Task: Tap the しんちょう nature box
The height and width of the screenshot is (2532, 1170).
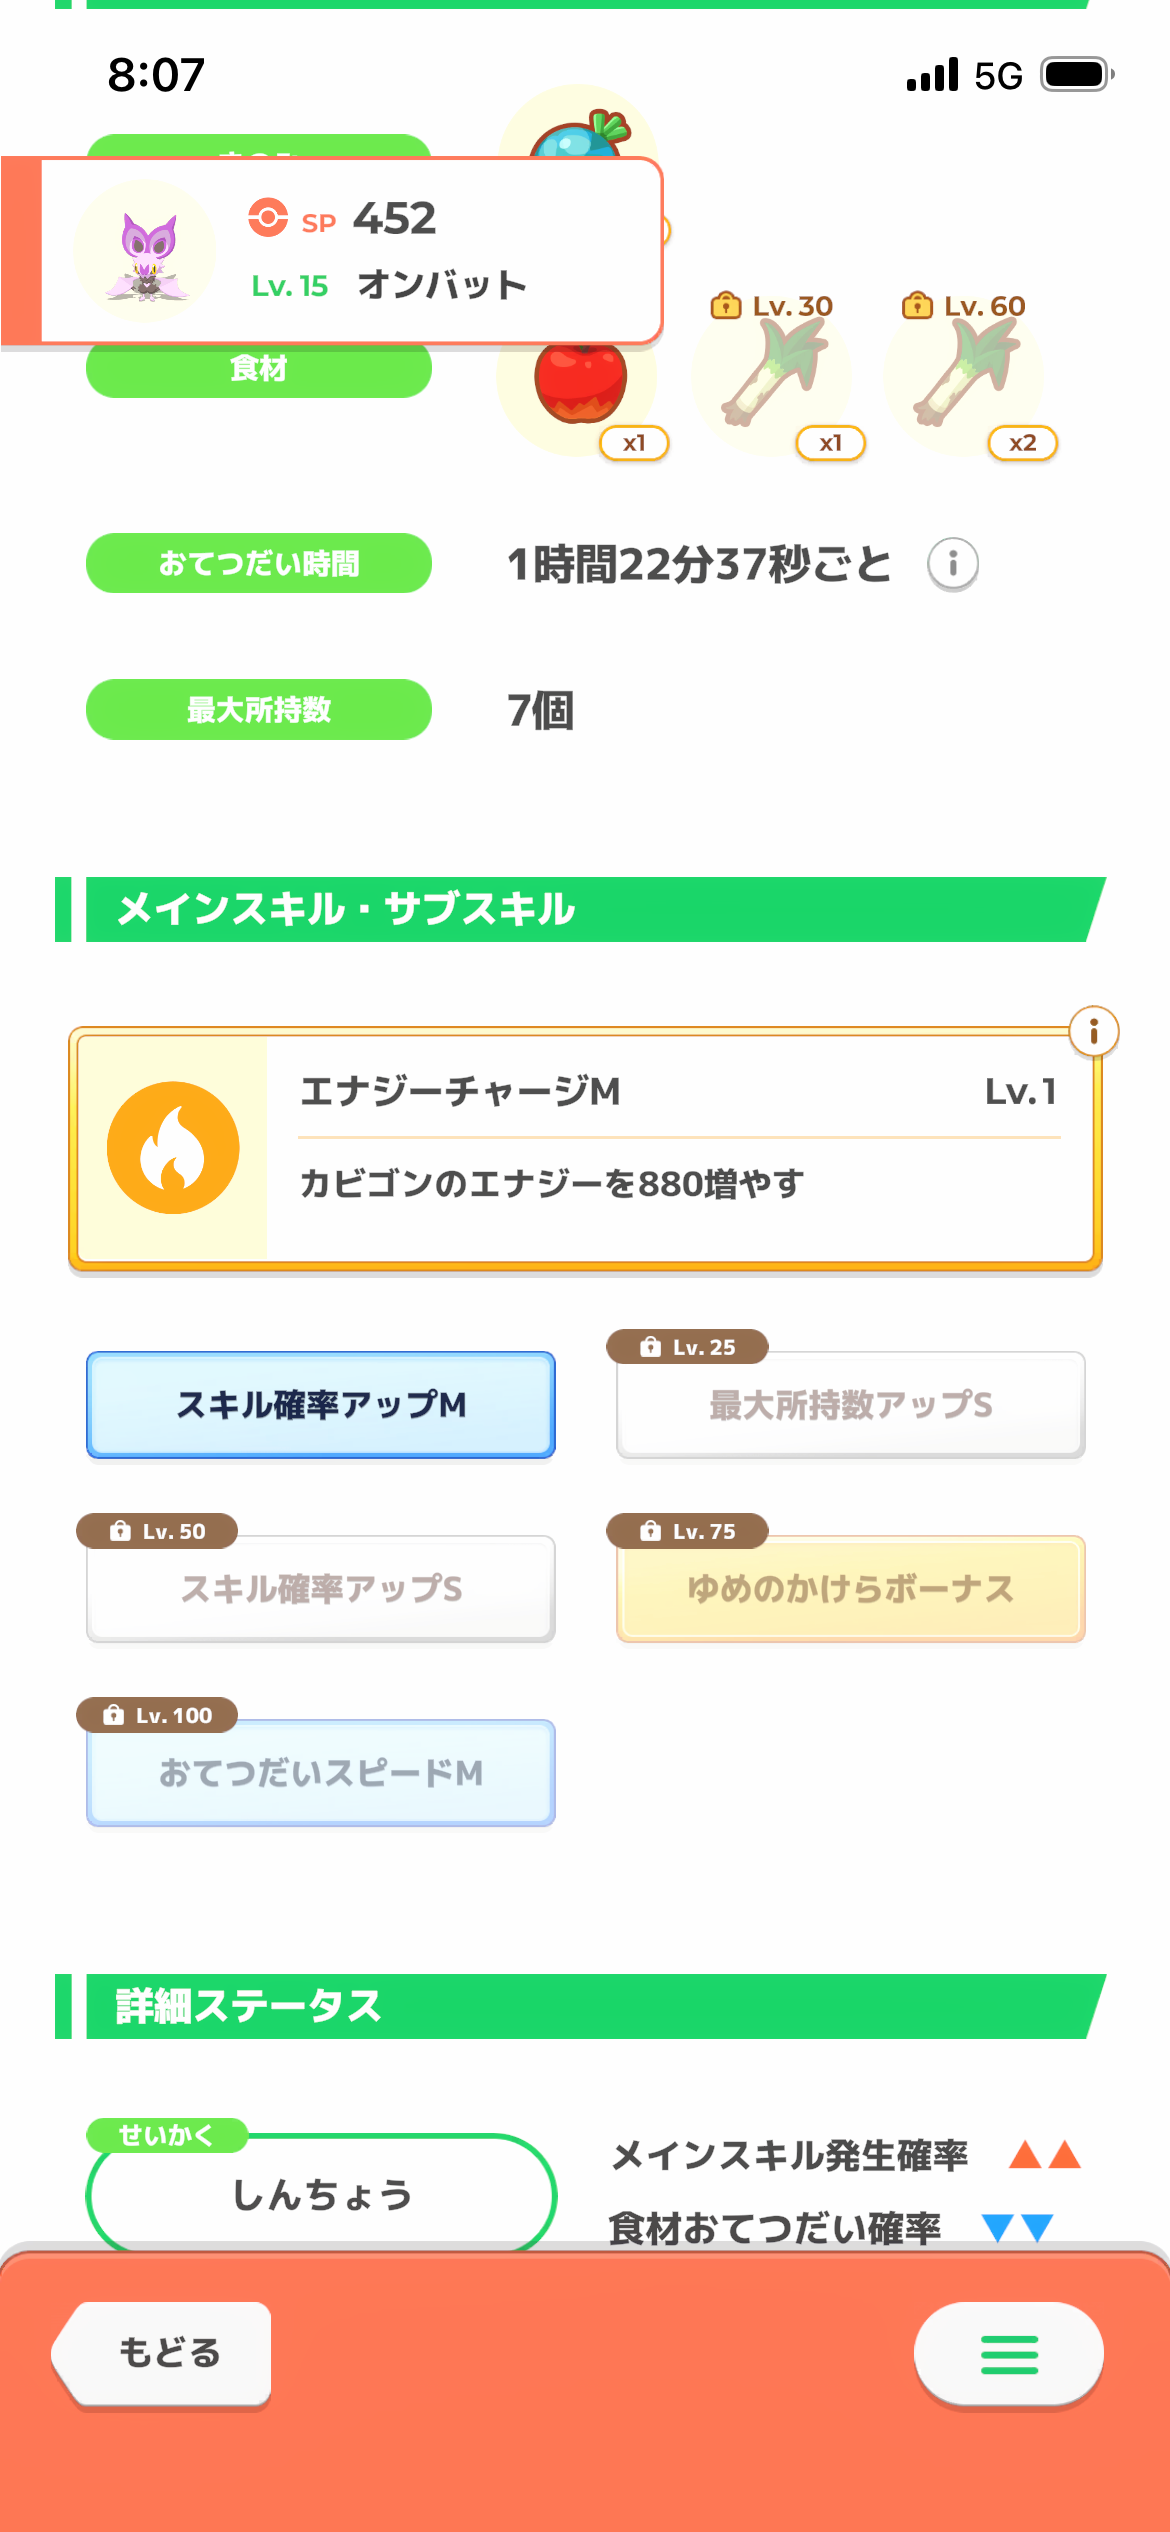Action: (321, 2195)
